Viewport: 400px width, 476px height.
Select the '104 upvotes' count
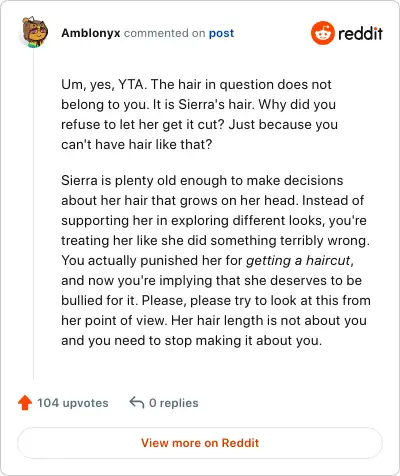[x=73, y=403]
